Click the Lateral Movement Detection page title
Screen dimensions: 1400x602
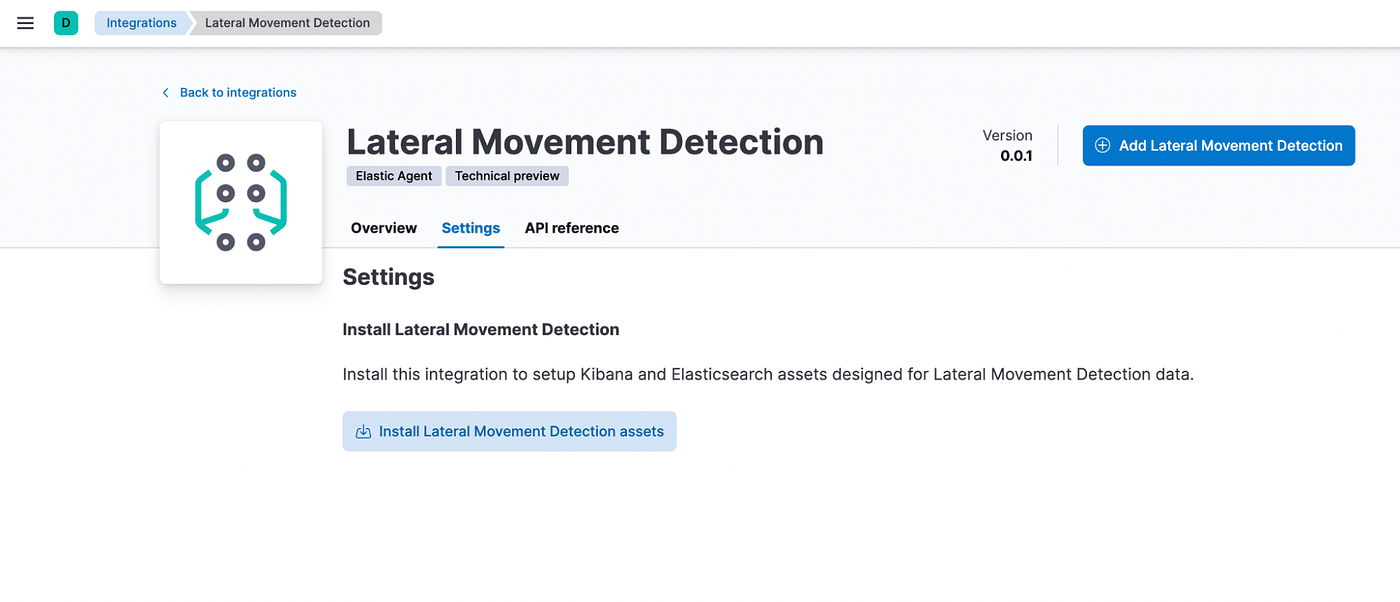(585, 142)
